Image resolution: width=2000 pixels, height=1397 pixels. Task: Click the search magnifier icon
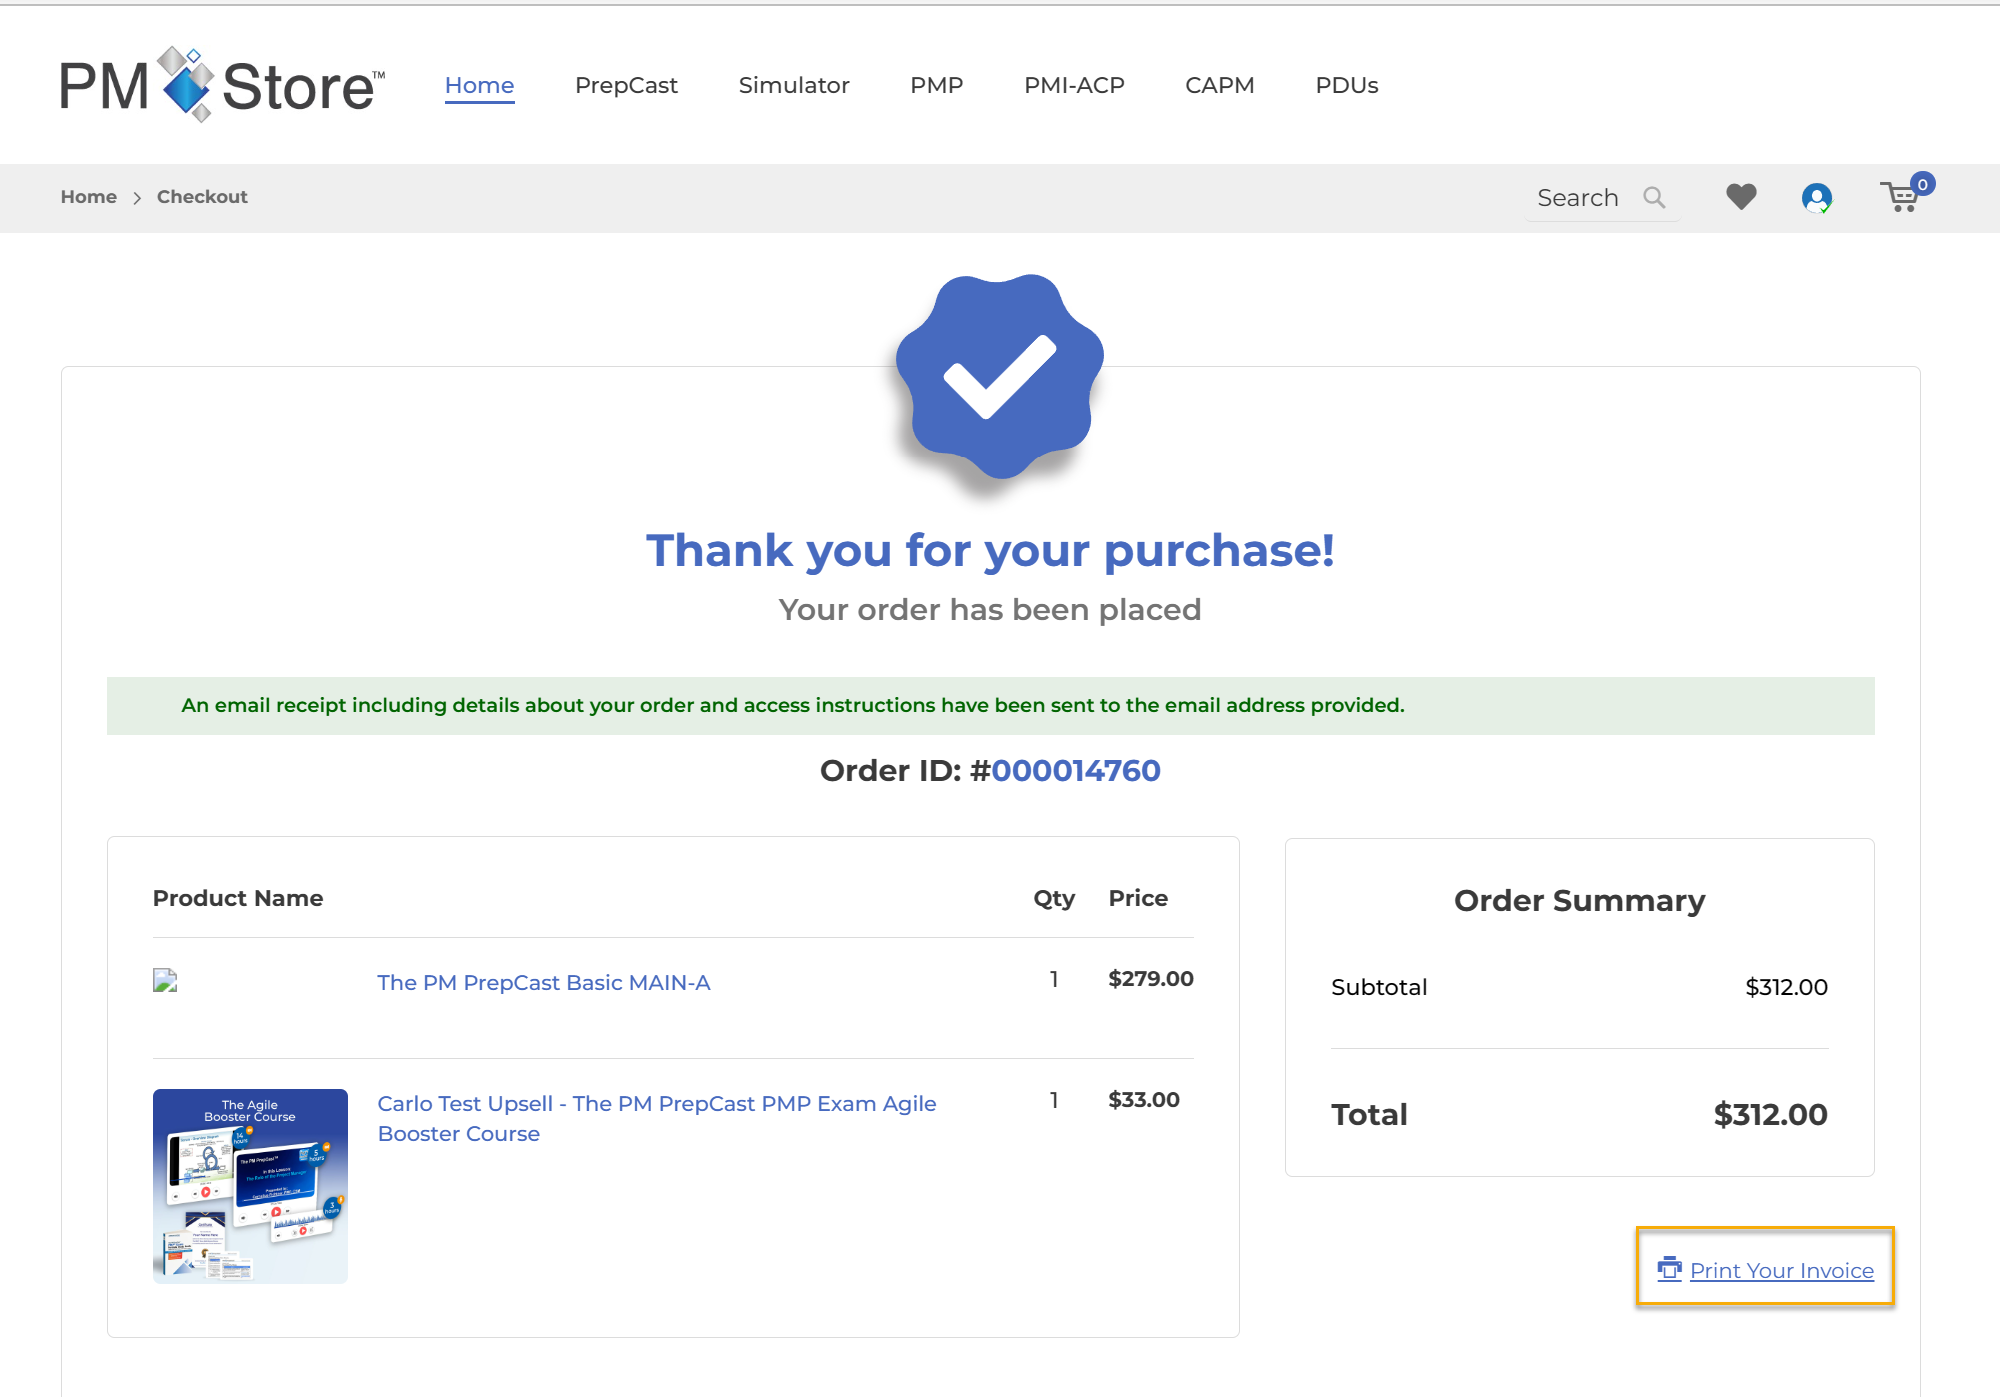pyautogui.click(x=1655, y=198)
